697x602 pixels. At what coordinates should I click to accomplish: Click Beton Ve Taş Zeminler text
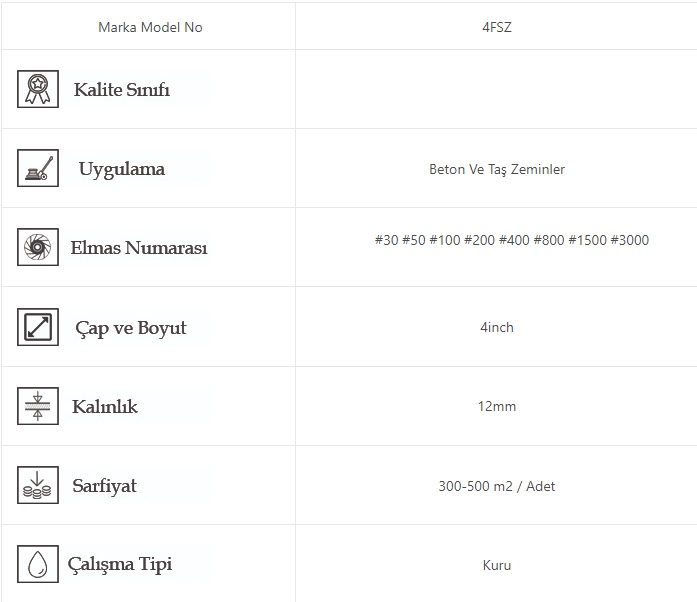coord(496,169)
